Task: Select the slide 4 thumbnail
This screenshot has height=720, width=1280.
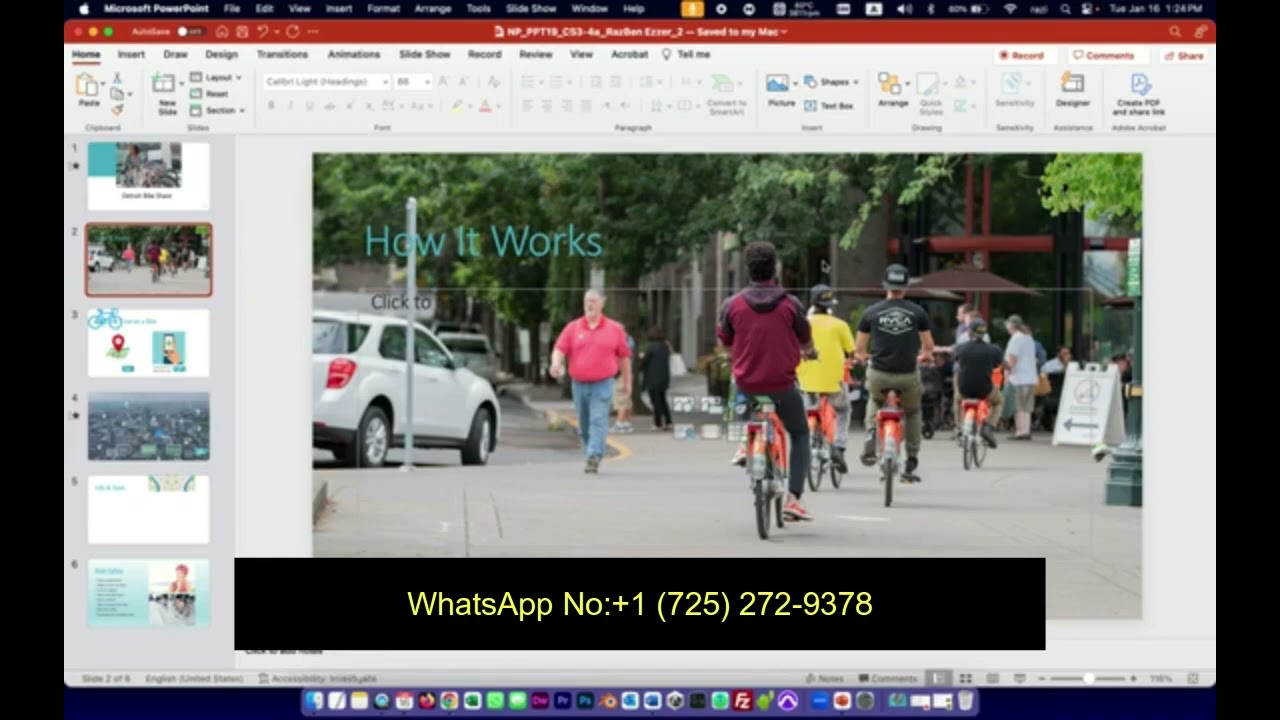Action: (148, 426)
